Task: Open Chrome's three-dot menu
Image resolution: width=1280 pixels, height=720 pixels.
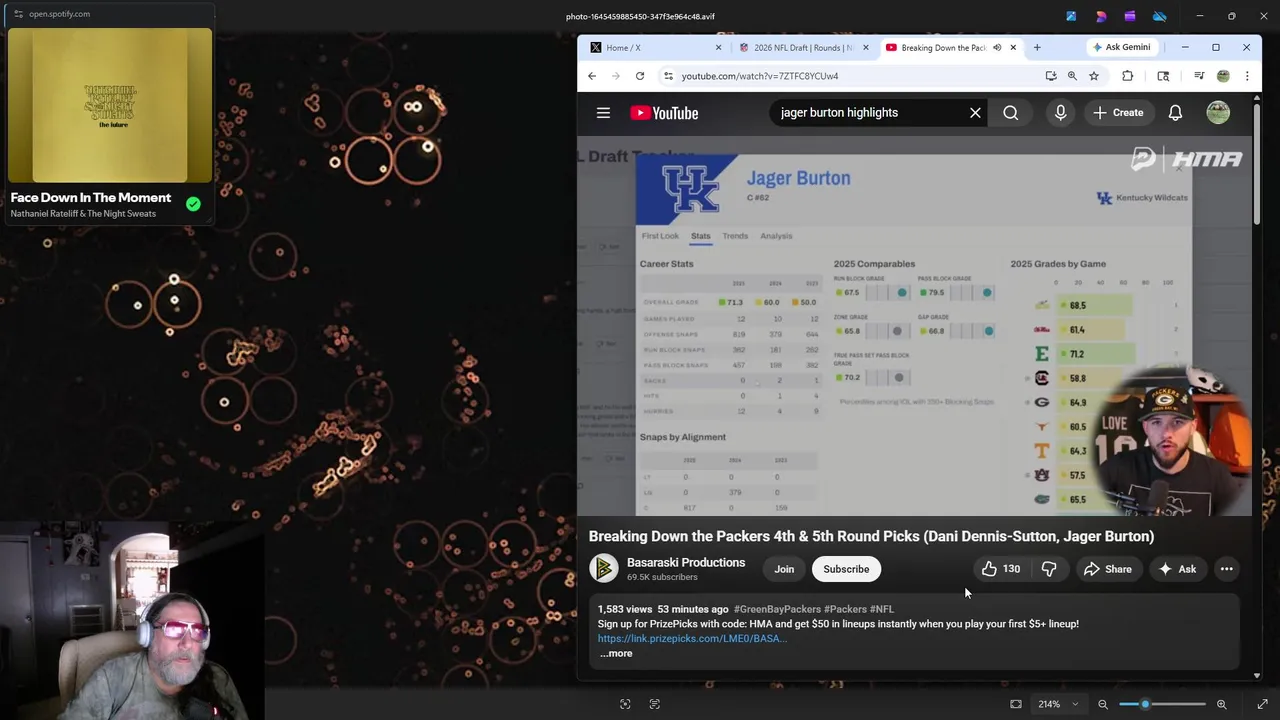Action: click(1247, 76)
